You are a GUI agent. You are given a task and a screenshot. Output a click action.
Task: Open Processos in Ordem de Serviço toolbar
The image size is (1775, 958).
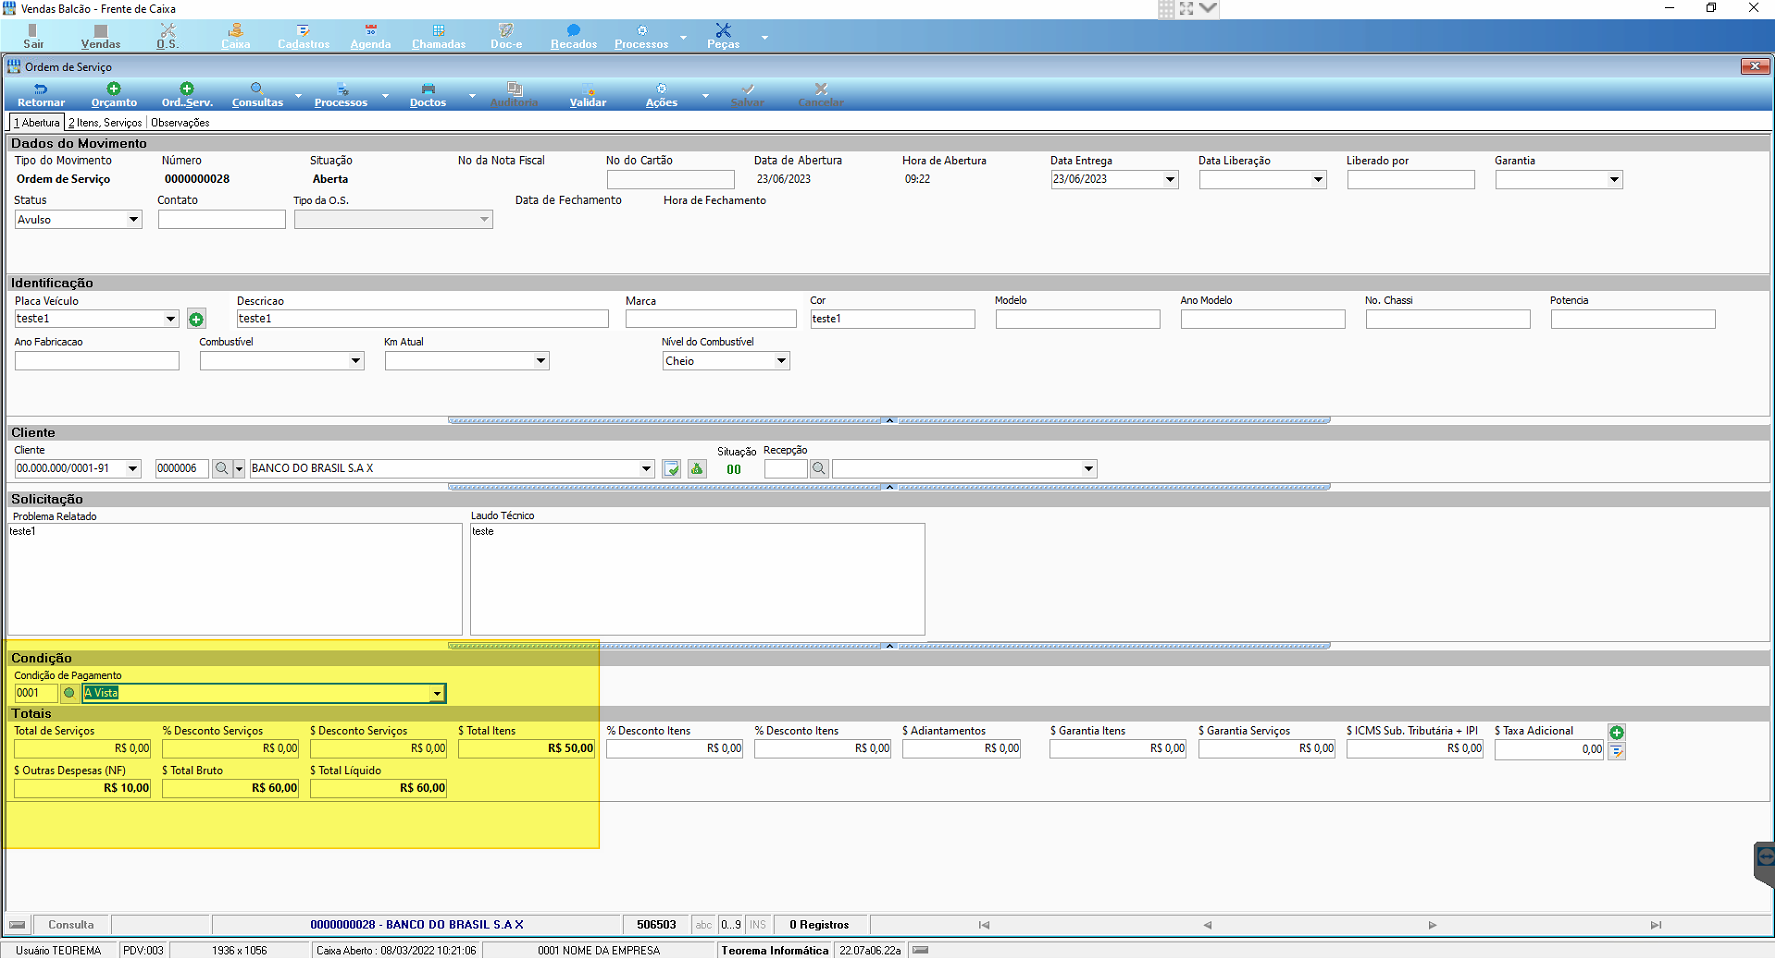[340, 95]
